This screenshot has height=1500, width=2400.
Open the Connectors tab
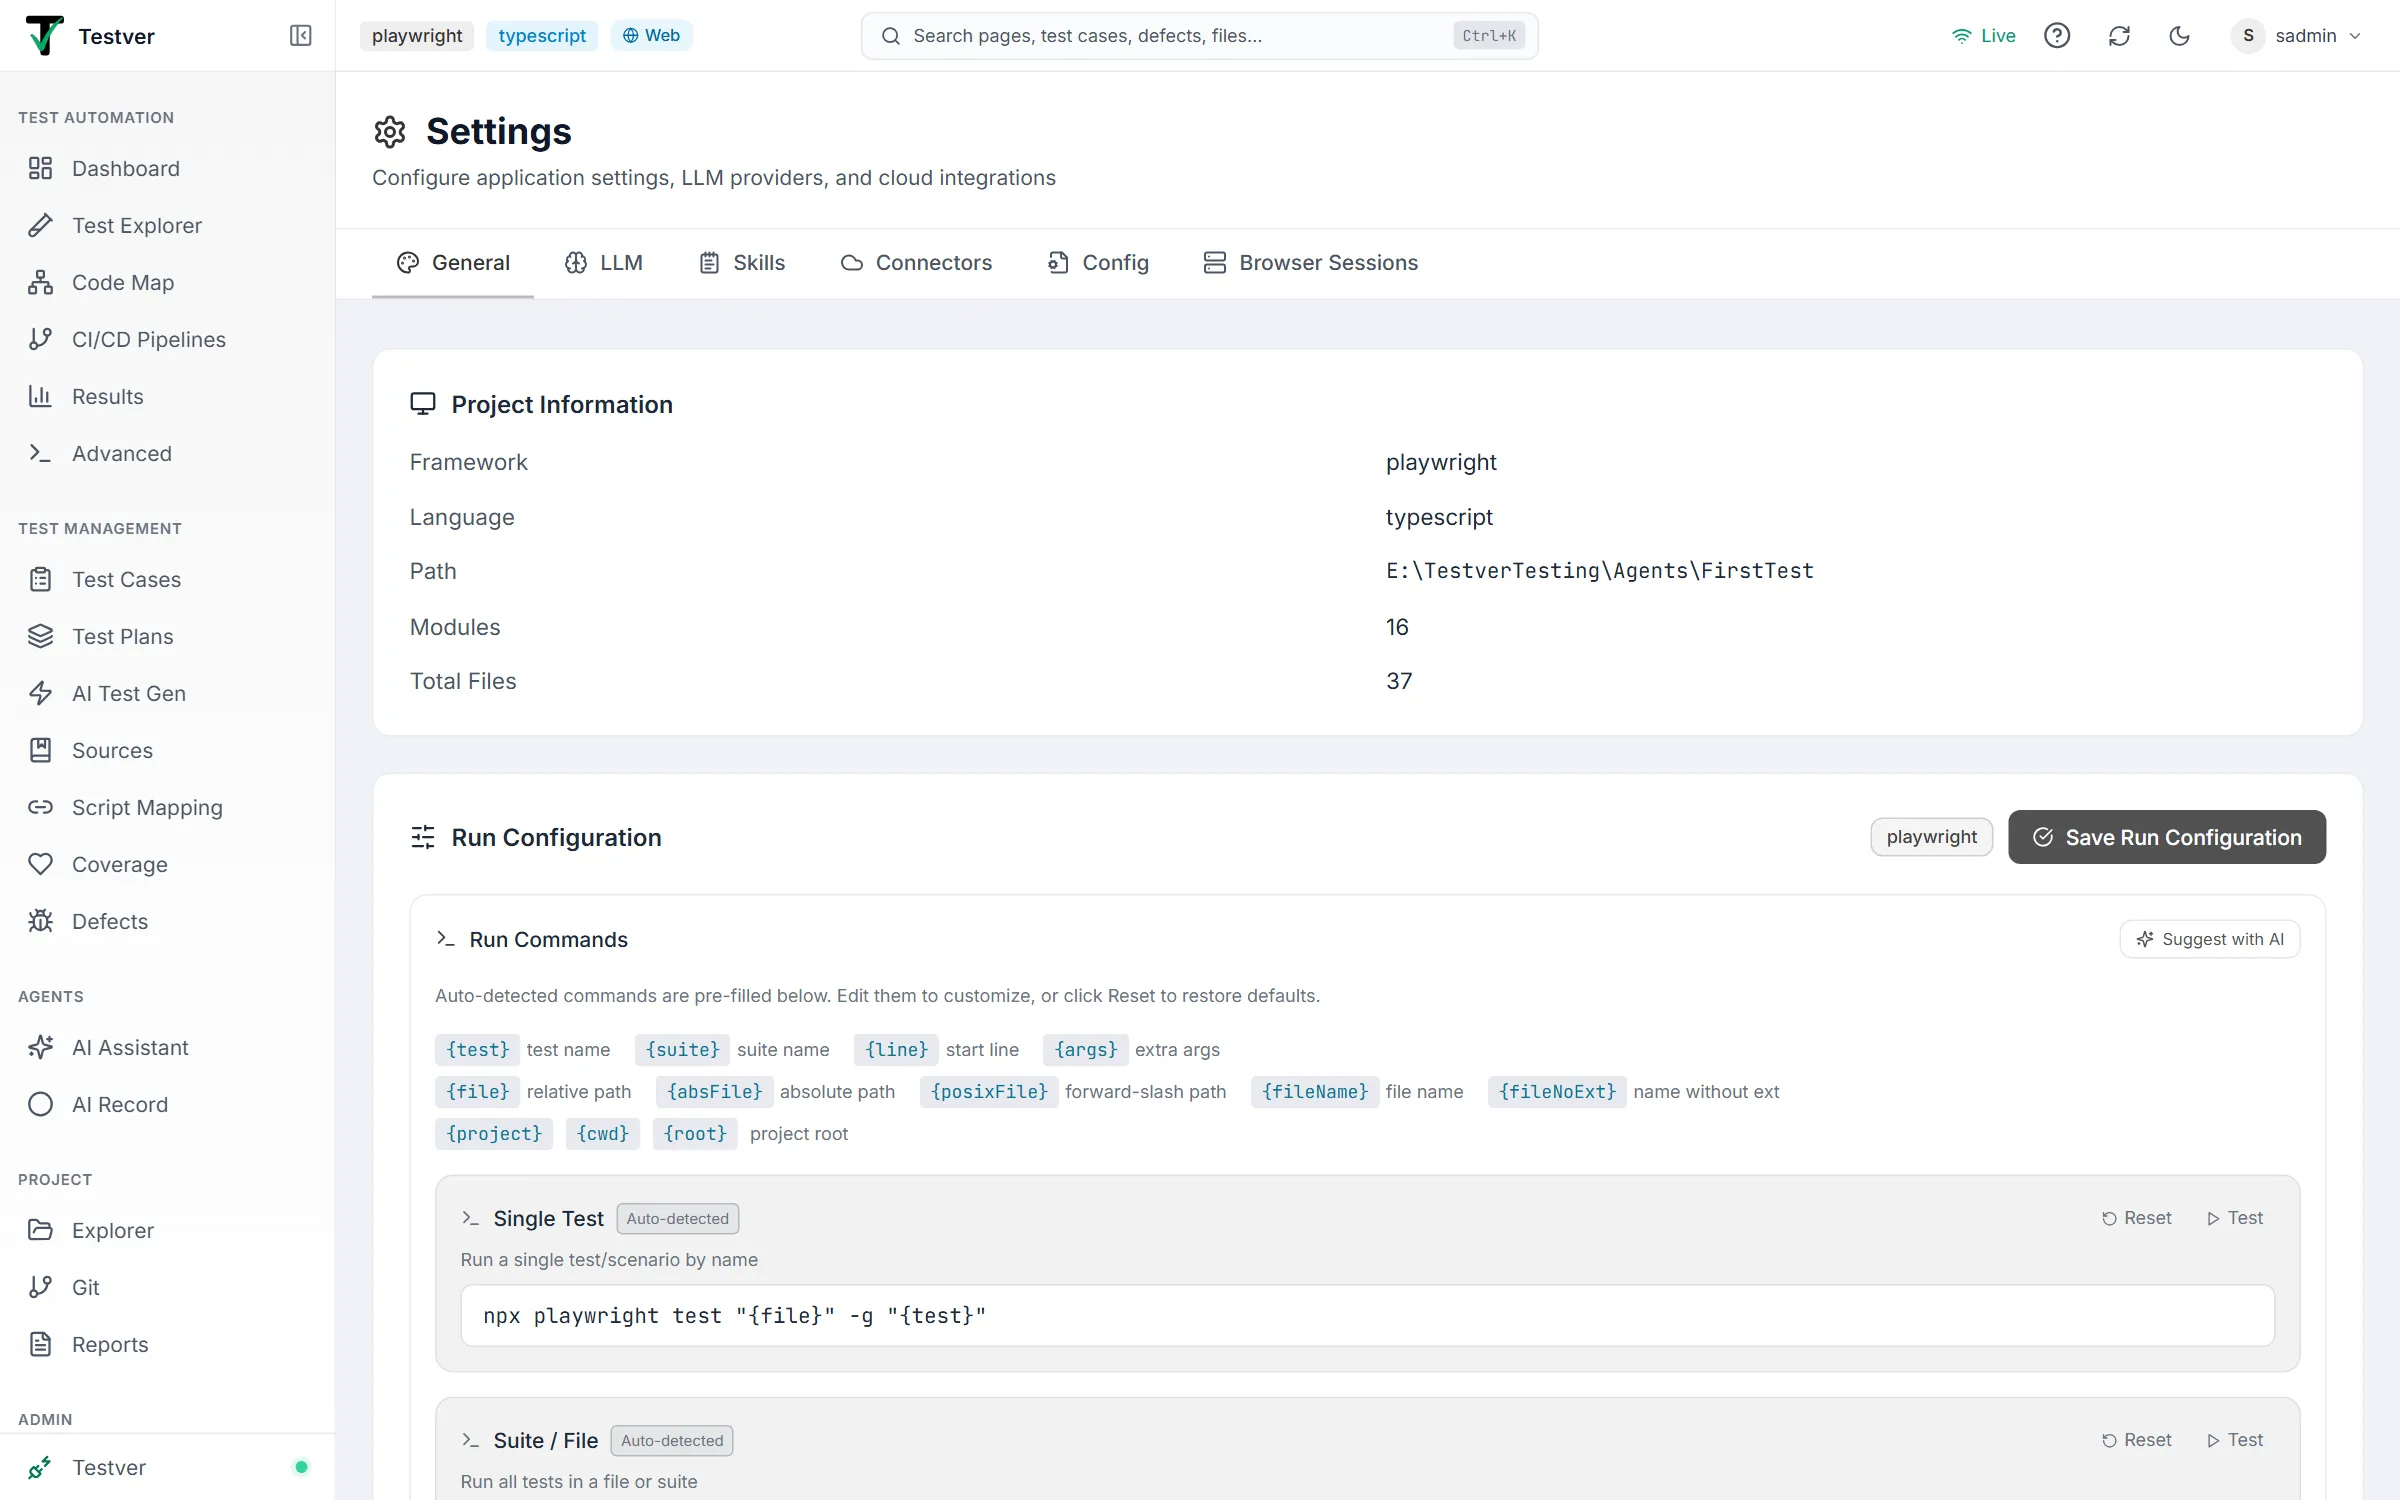click(916, 262)
